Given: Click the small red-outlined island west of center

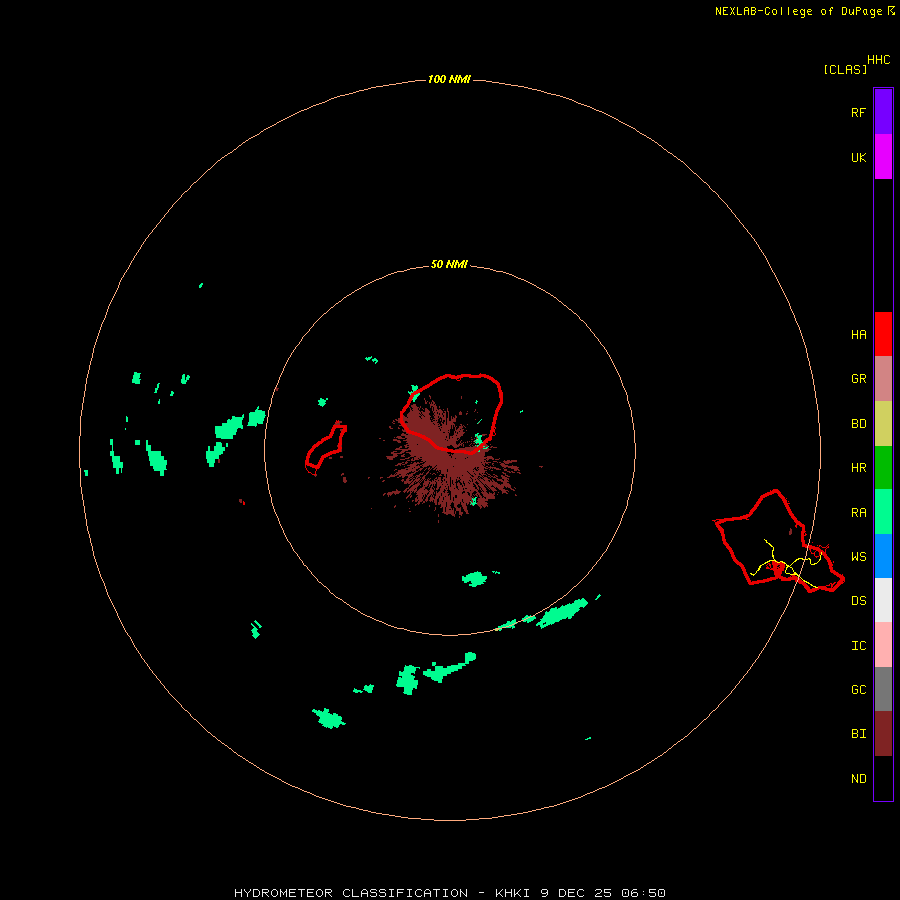Looking at the screenshot, I should (326, 448).
